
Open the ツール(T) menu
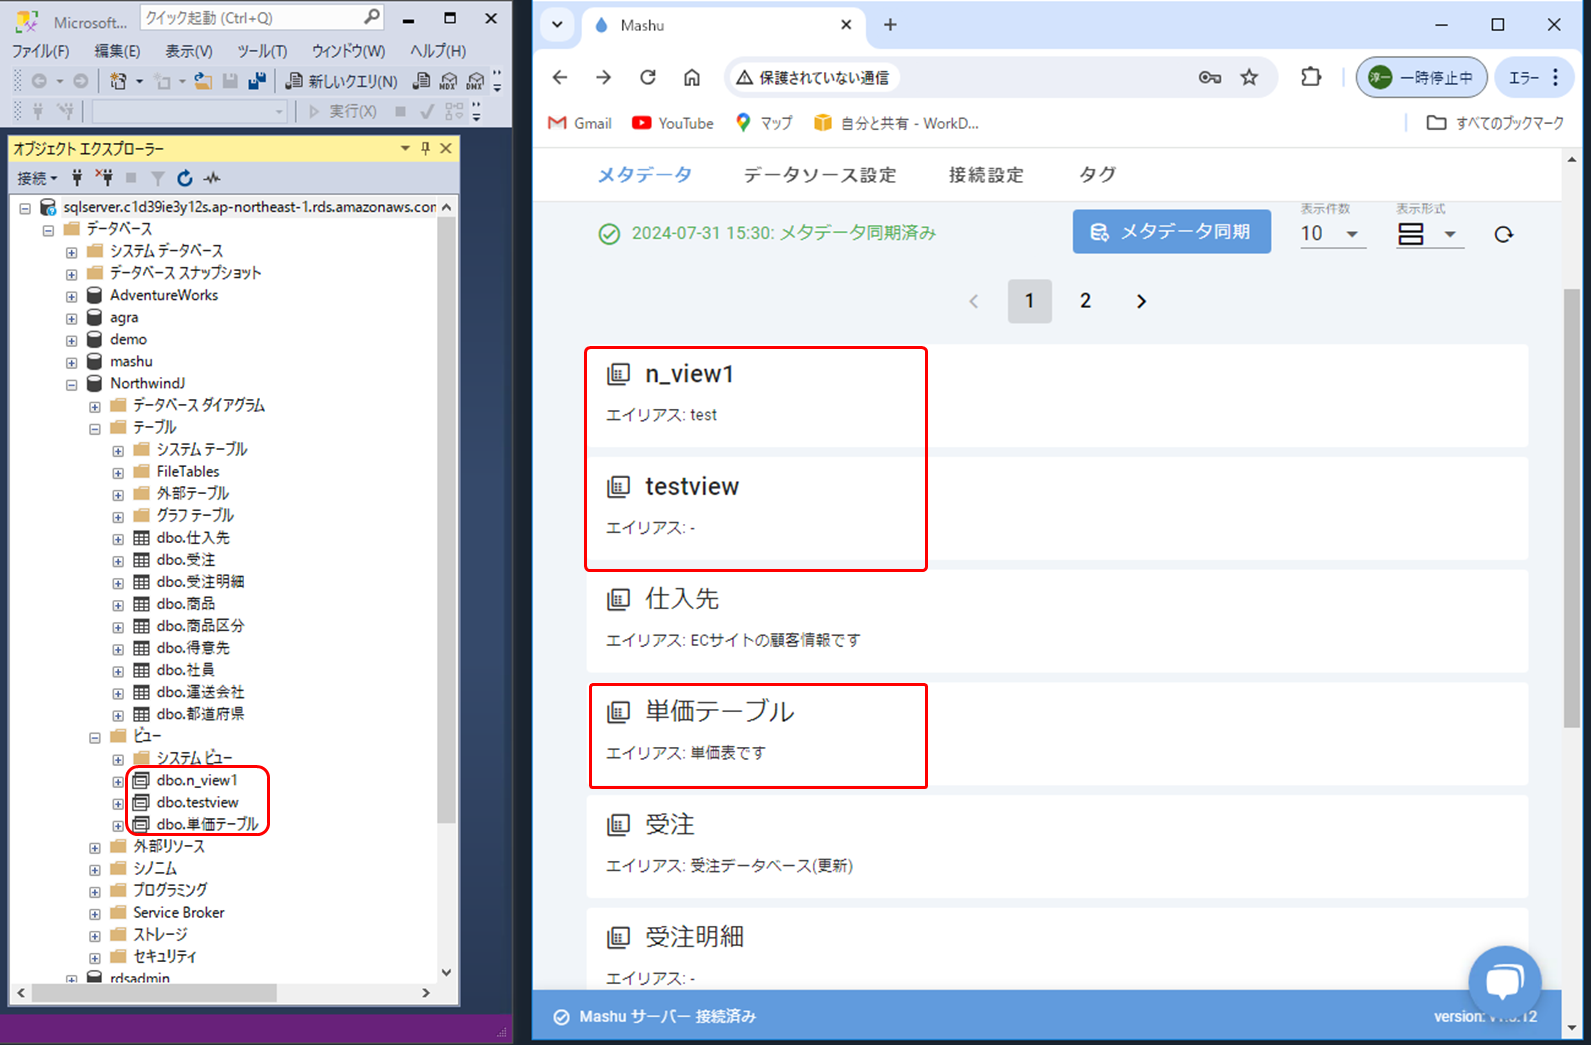pos(262,51)
